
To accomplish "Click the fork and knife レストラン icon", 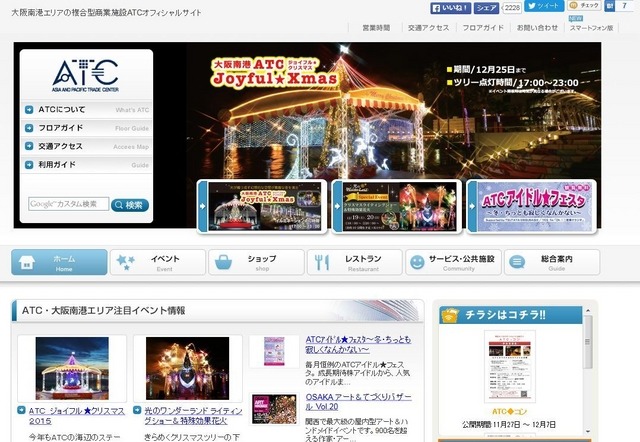I will 322,262.
